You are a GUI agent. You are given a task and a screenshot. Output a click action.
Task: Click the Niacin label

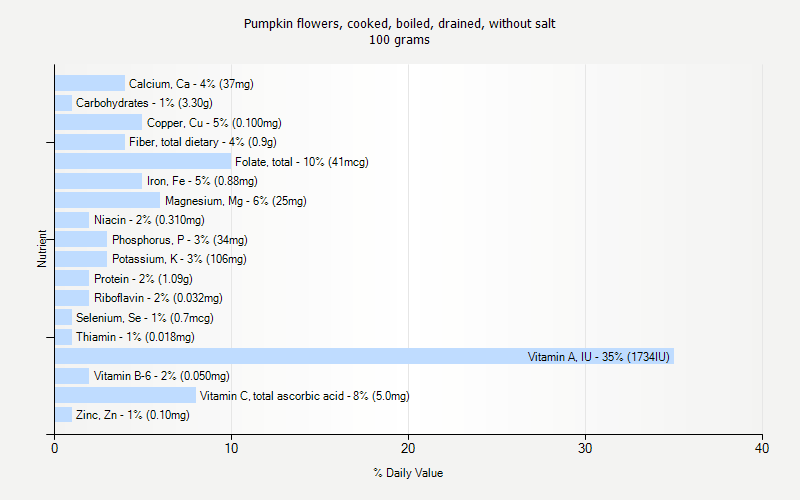point(149,220)
